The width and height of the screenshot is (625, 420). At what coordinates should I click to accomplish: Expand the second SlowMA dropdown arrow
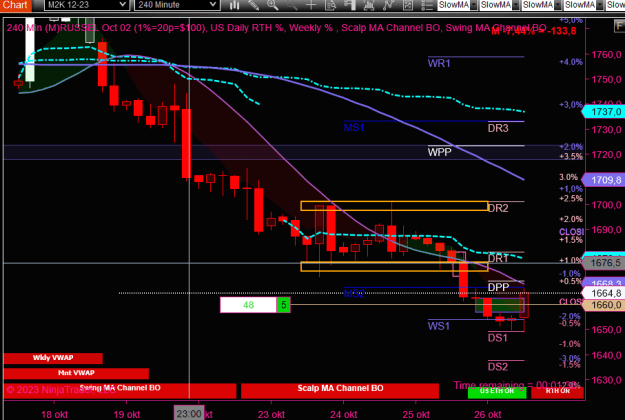[516, 5]
